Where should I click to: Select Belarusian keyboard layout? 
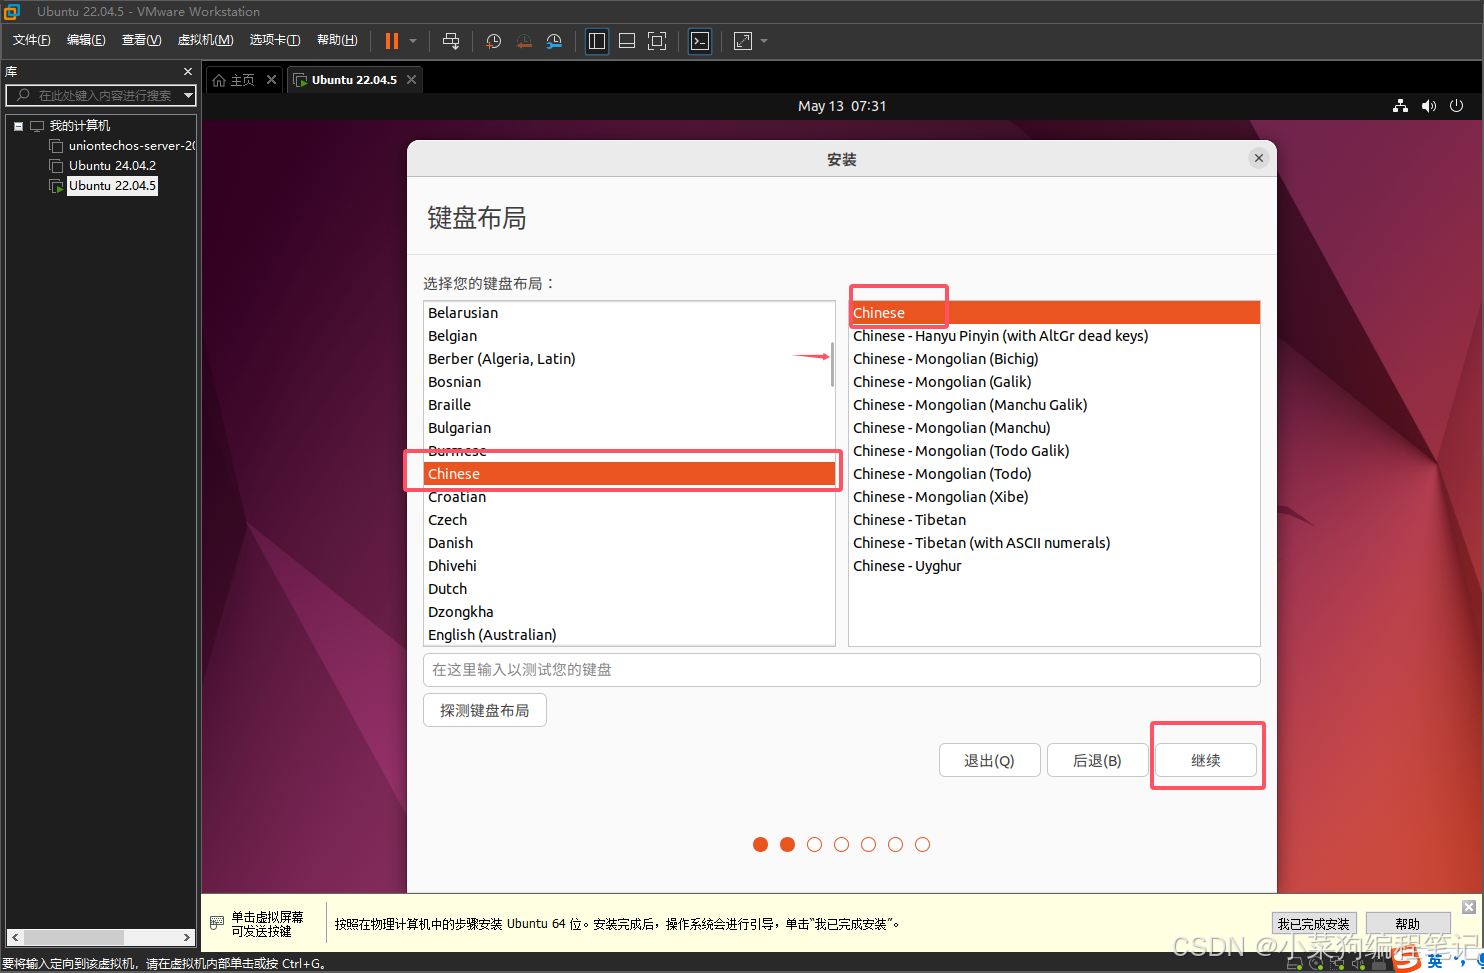(x=629, y=313)
